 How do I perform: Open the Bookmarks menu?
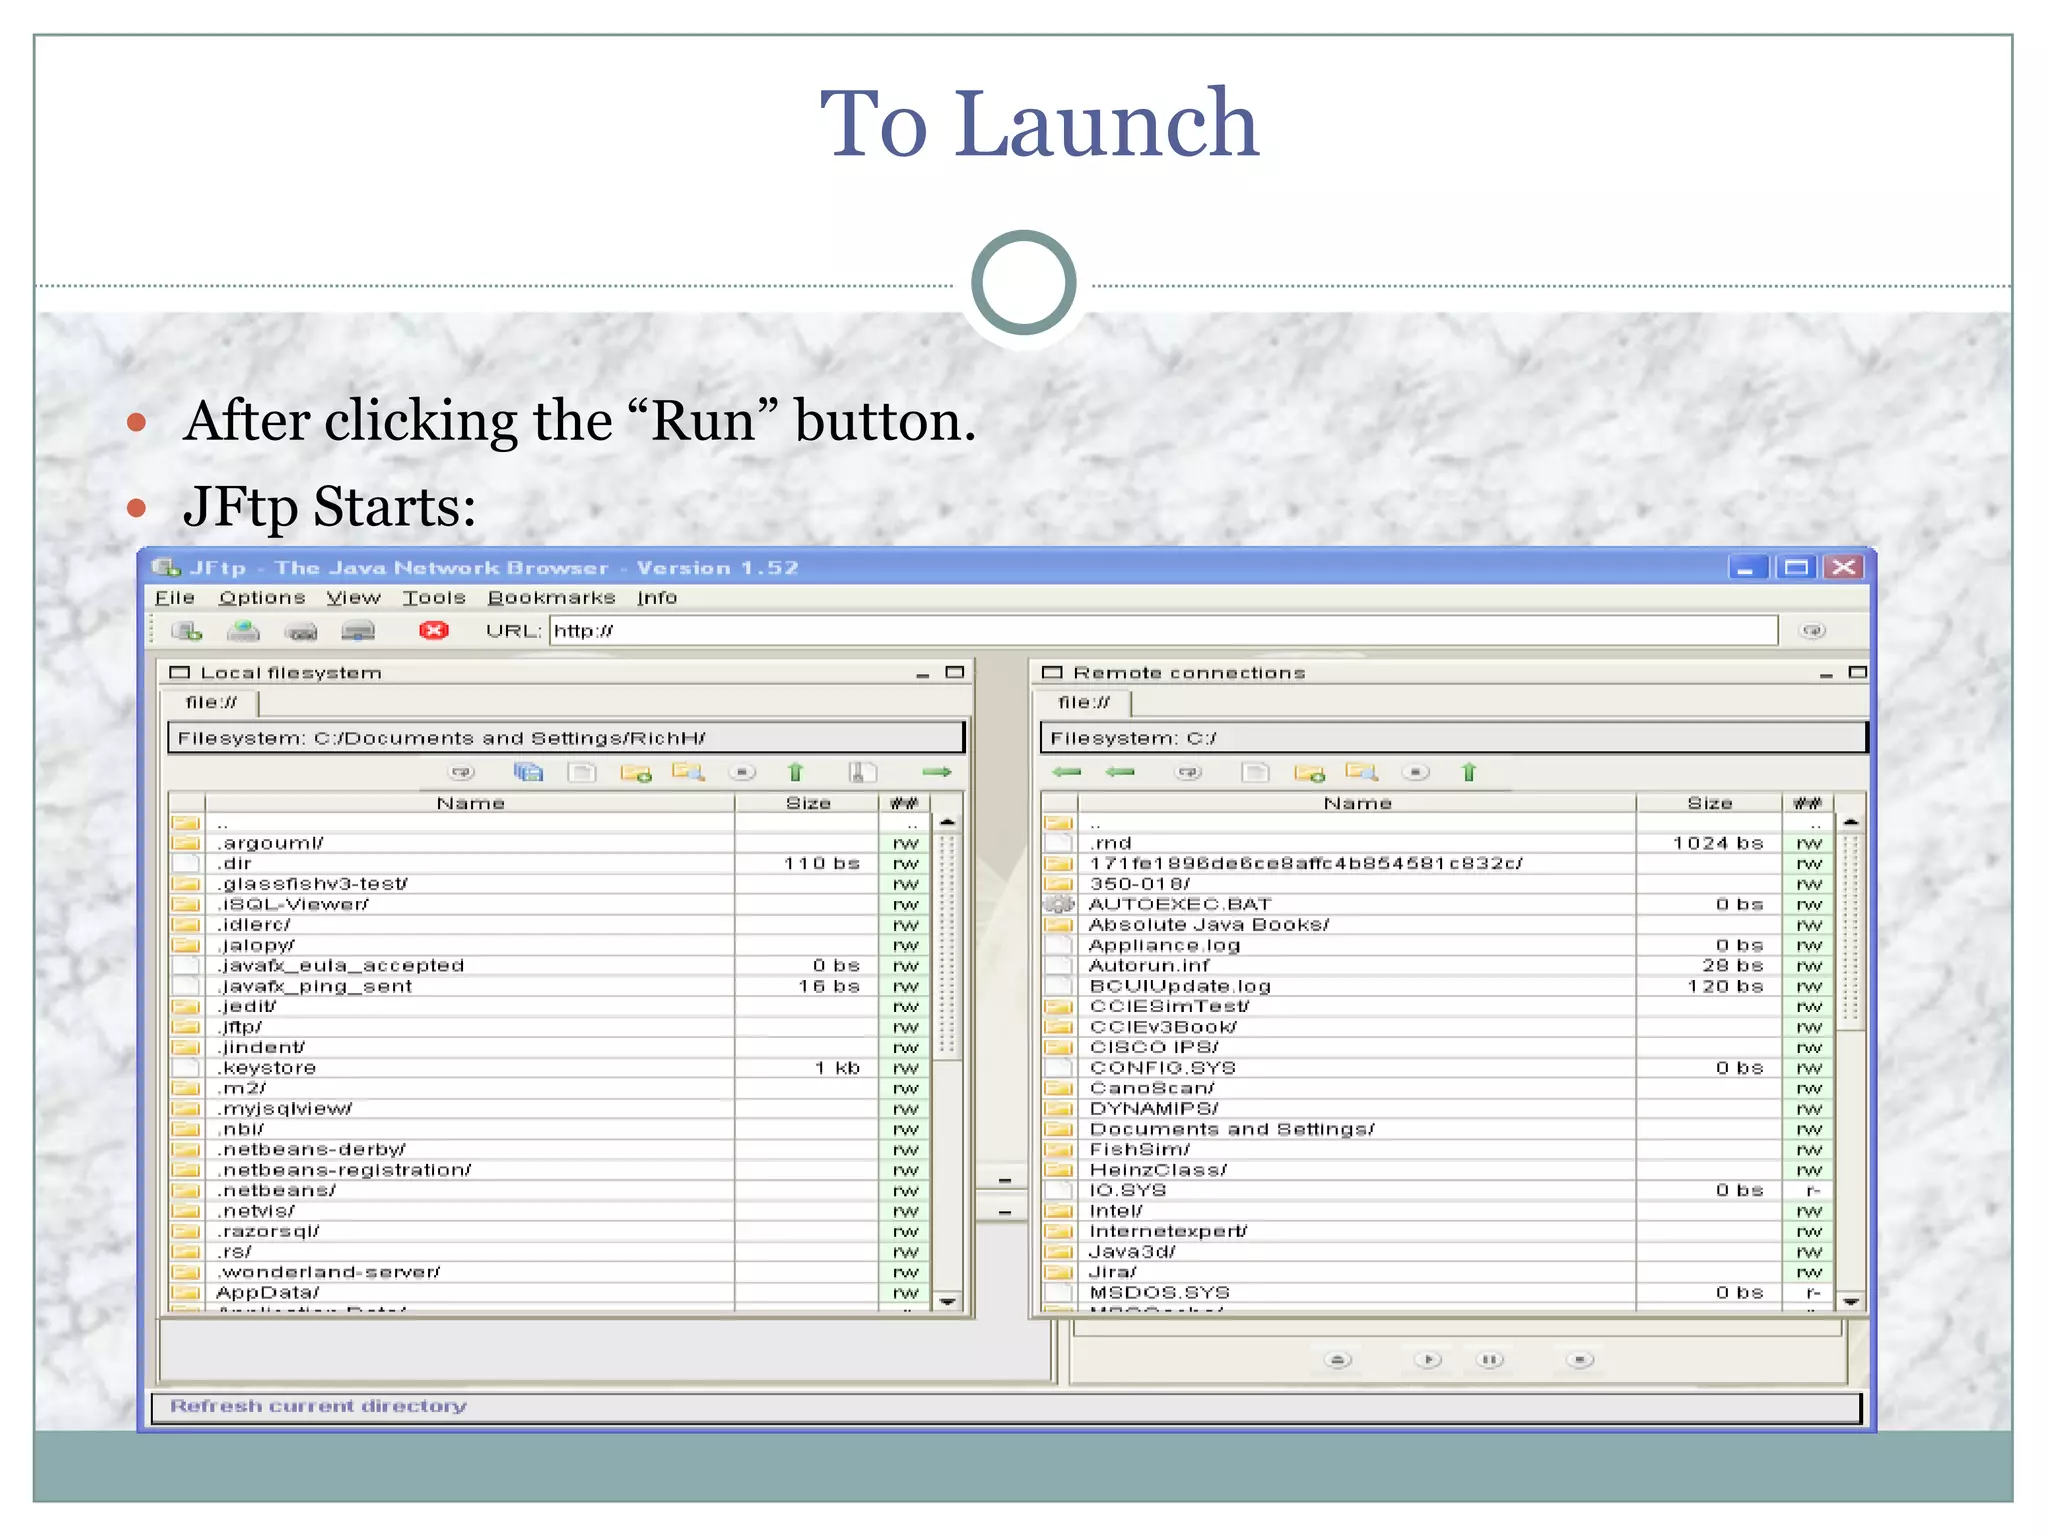[551, 598]
